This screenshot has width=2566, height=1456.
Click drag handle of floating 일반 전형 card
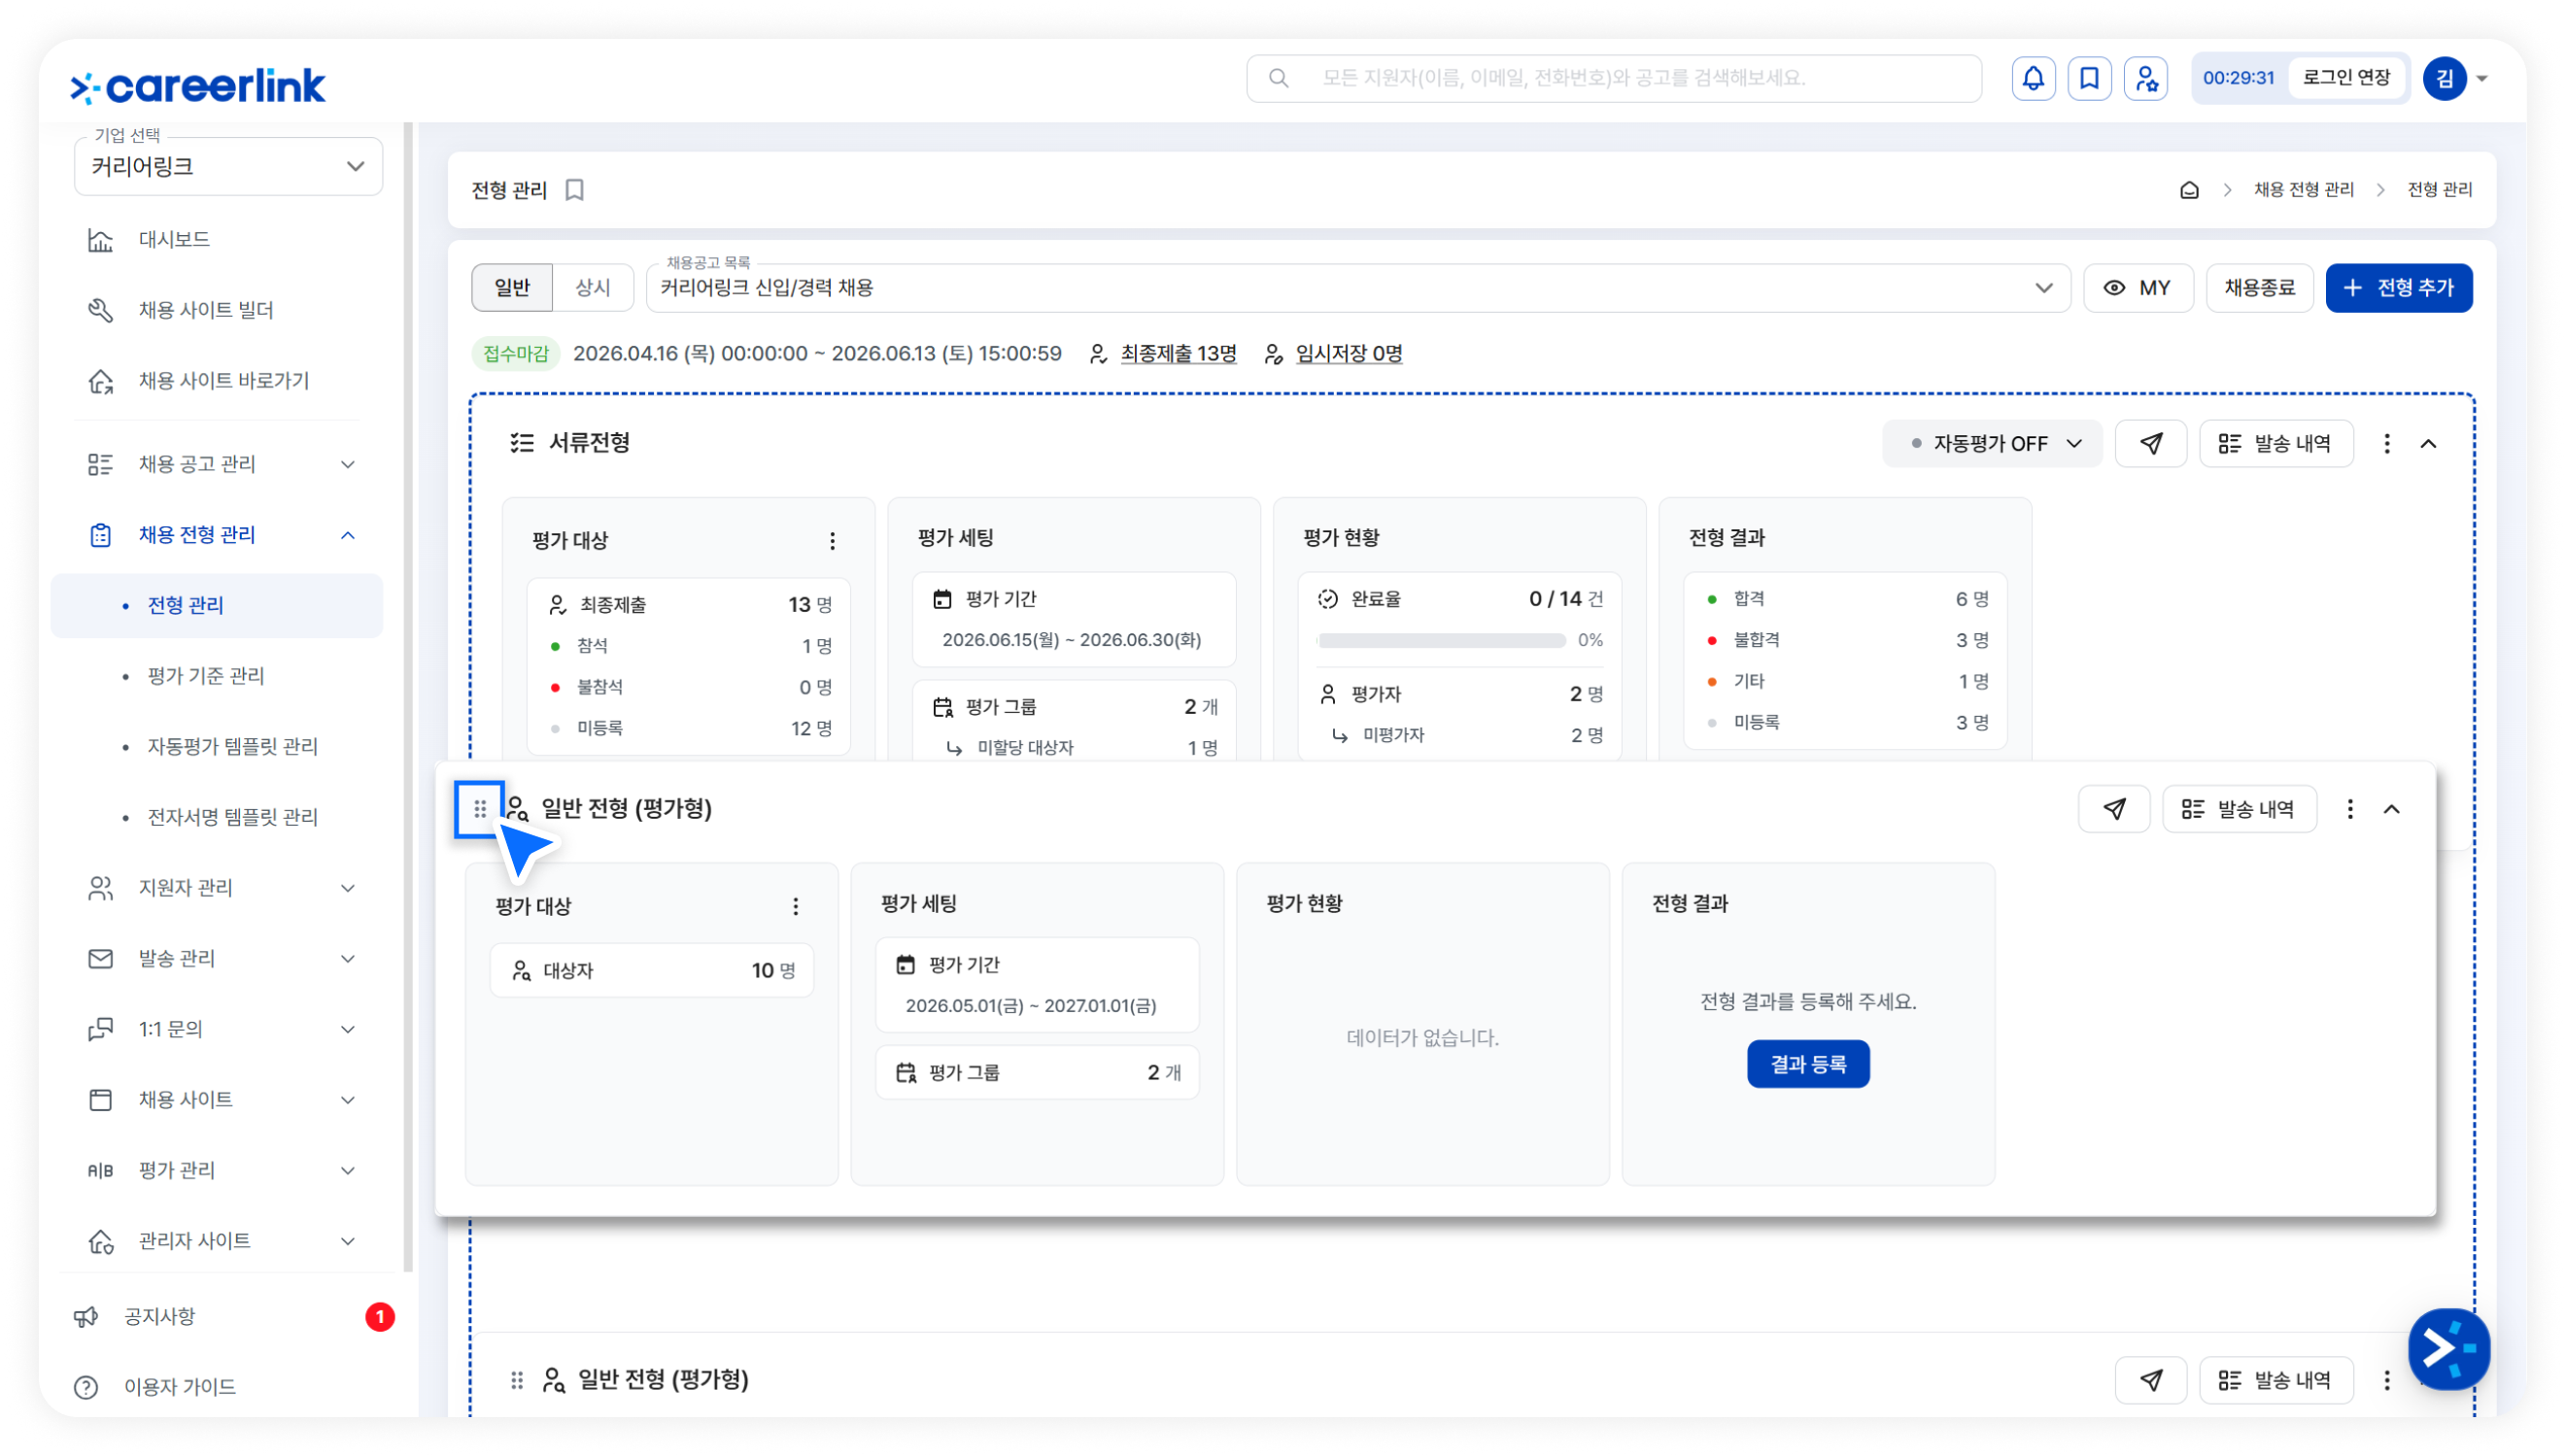point(480,808)
